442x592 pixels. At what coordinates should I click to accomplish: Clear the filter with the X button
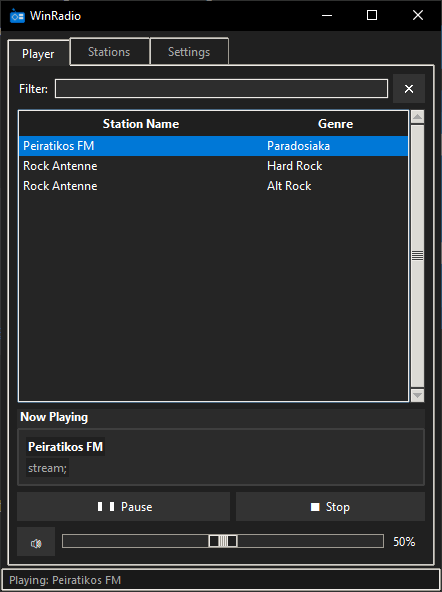point(409,89)
